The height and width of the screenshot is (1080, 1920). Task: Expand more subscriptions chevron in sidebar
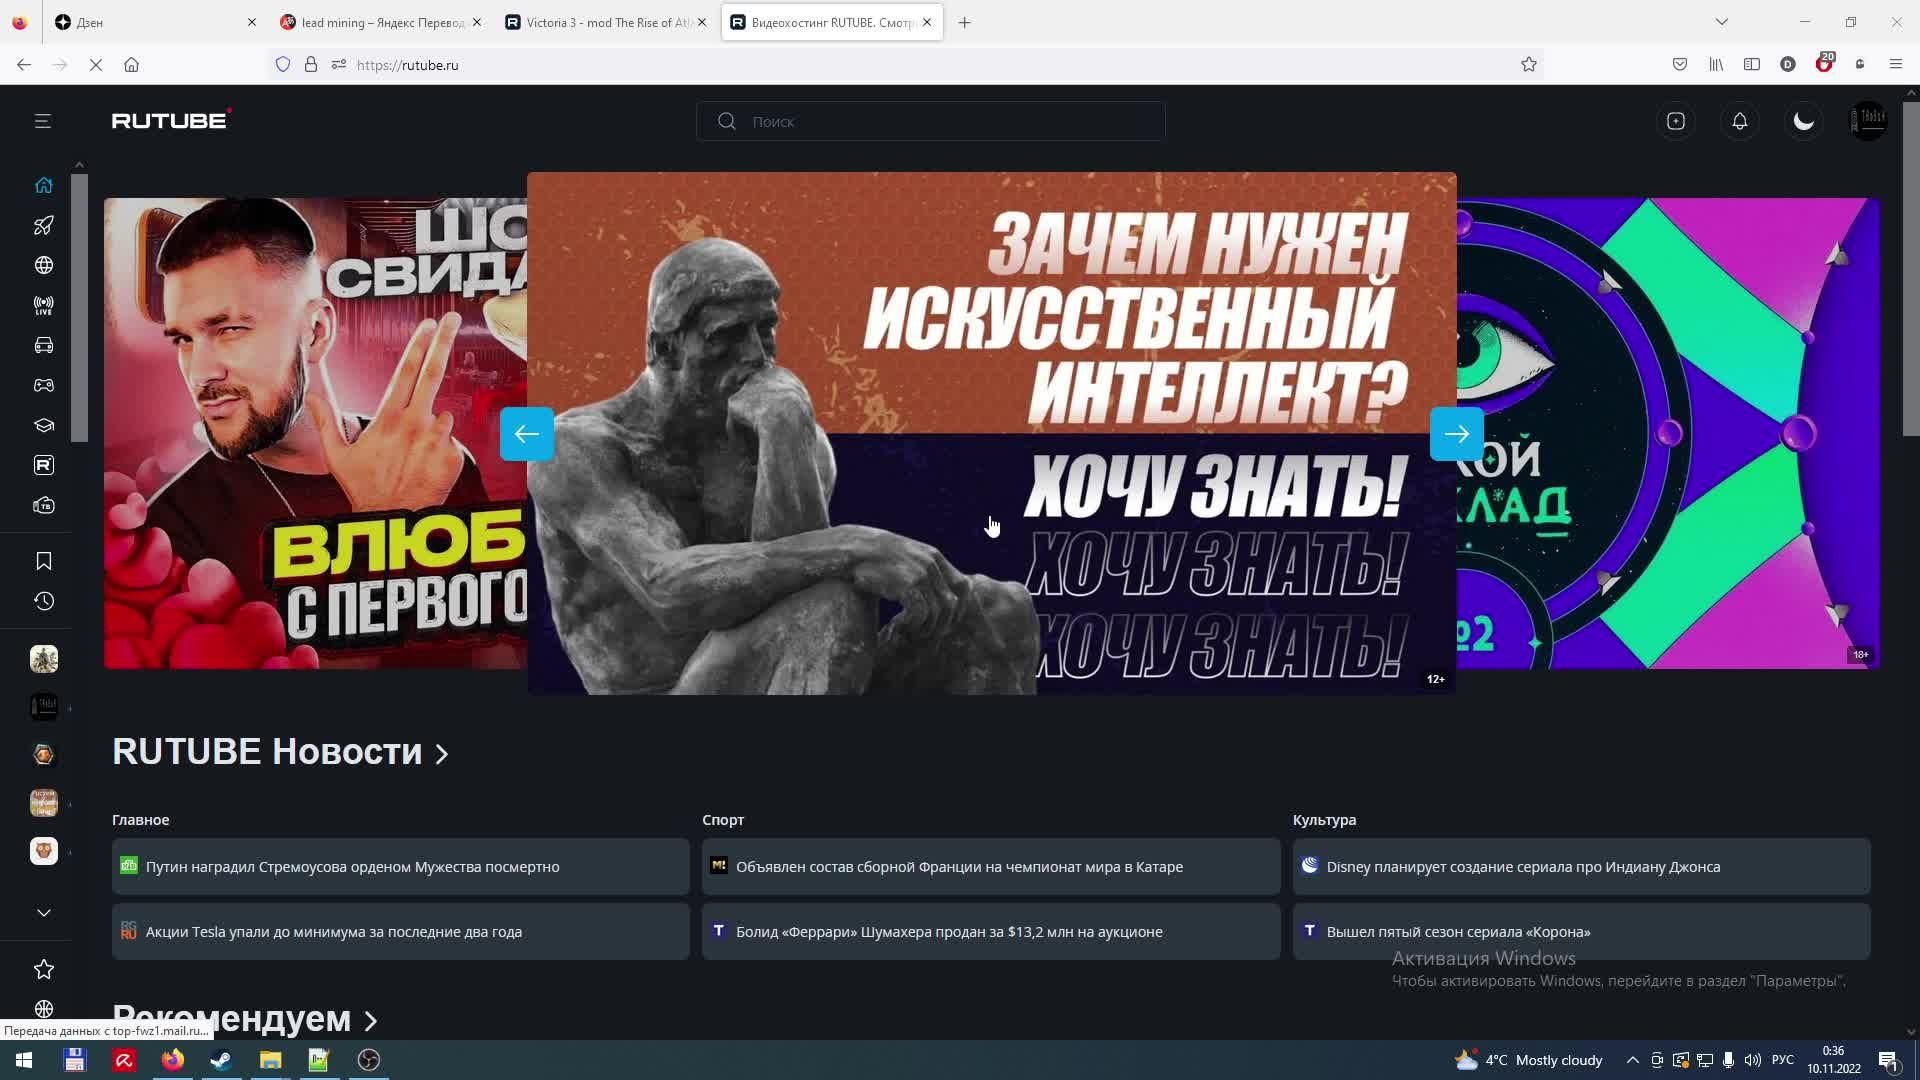tap(43, 912)
